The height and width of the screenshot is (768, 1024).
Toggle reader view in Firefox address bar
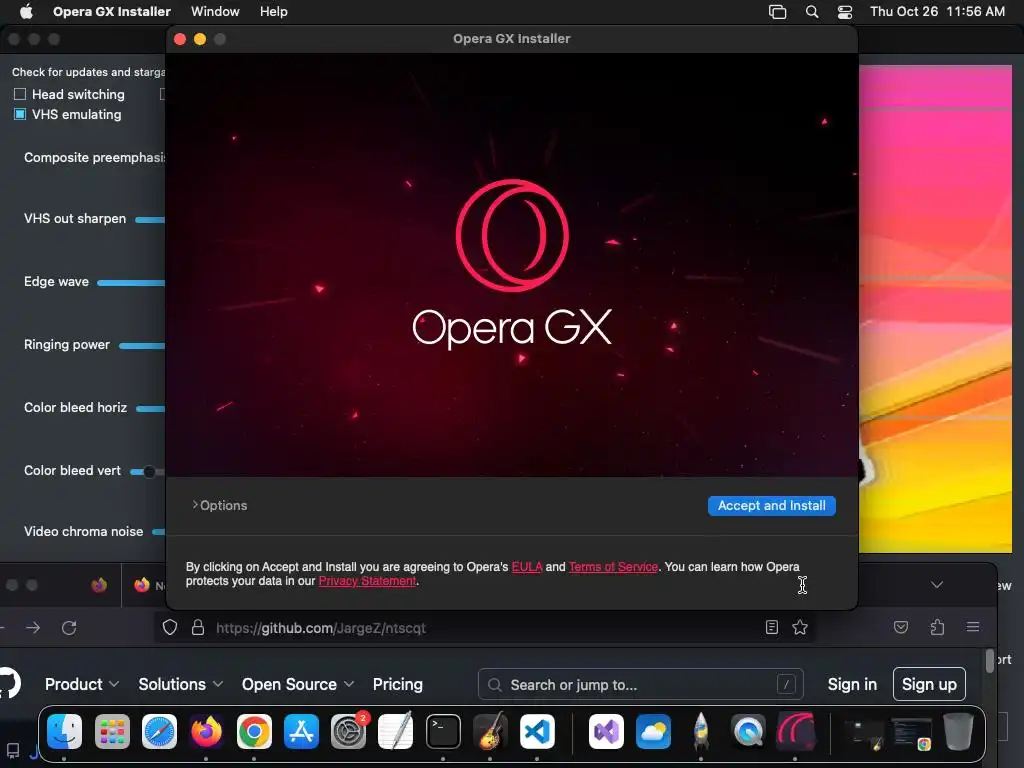pyautogui.click(x=772, y=628)
